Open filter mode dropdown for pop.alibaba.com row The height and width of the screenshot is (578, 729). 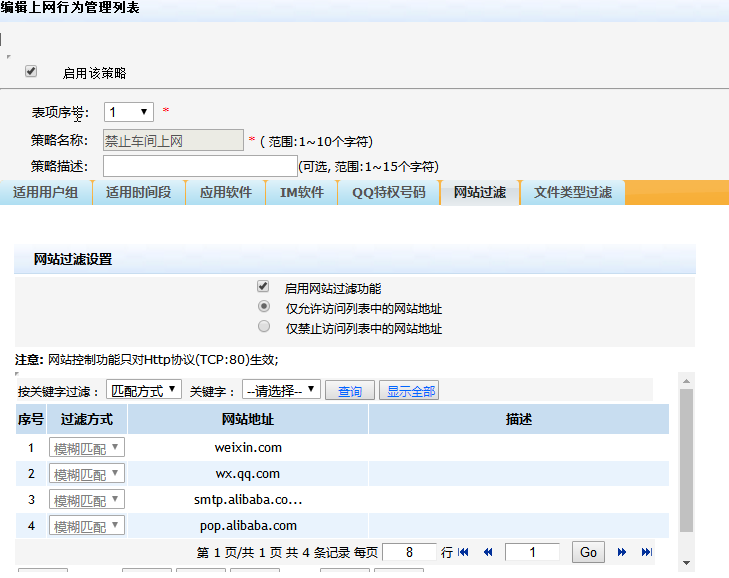(x=86, y=525)
